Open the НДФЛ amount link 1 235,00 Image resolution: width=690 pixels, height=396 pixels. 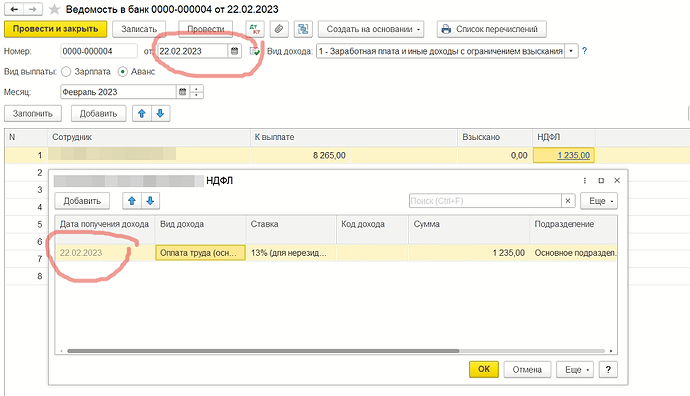[573, 155]
